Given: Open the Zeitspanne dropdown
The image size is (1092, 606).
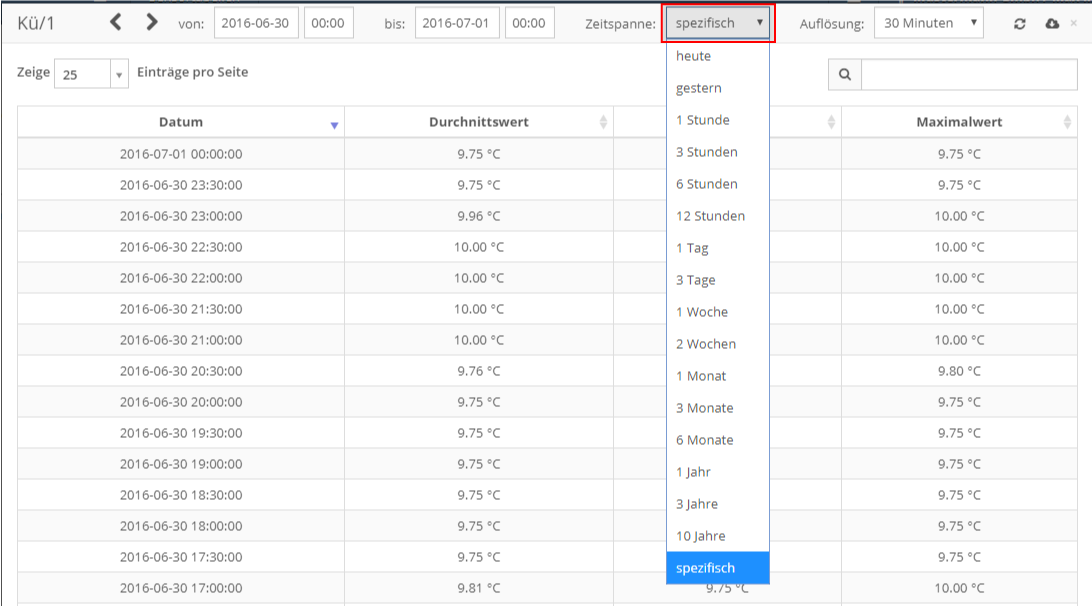Looking at the screenshot, I should coord(718,23).
